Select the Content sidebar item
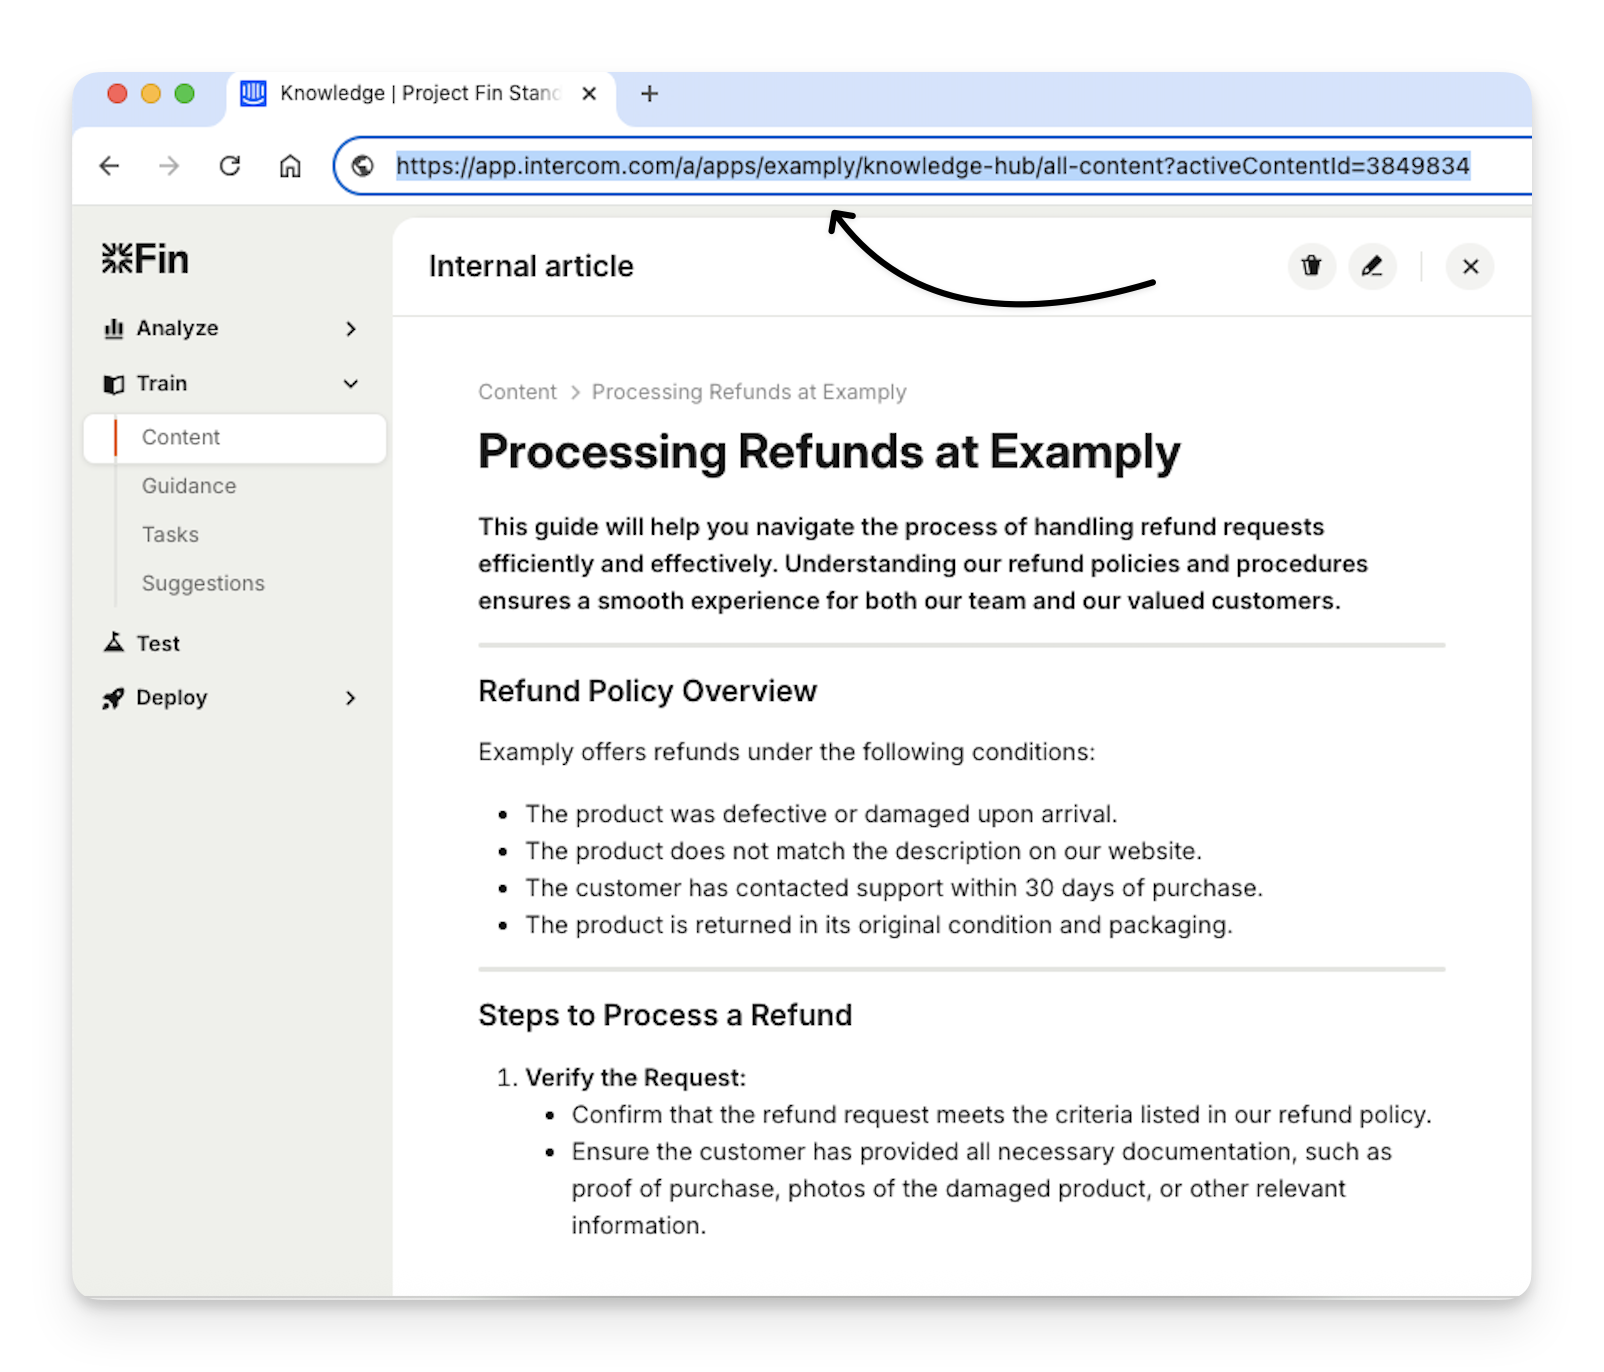 [181, 438]
